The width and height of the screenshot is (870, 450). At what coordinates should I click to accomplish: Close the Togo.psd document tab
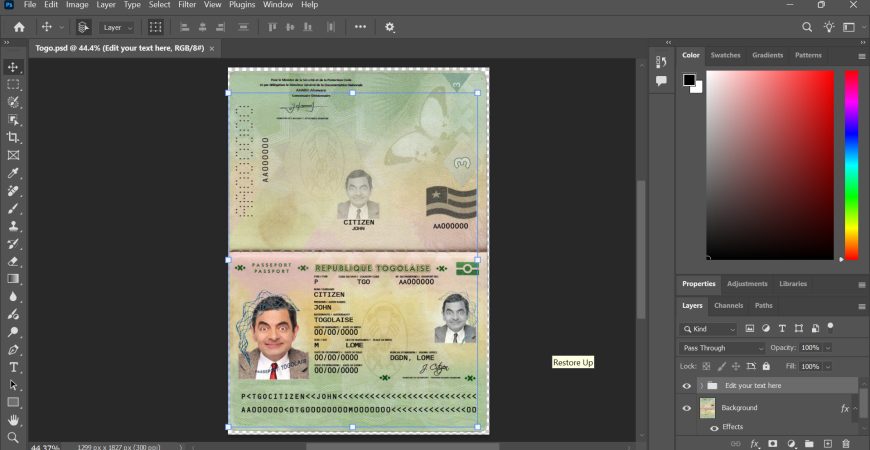tap(212, 49)
